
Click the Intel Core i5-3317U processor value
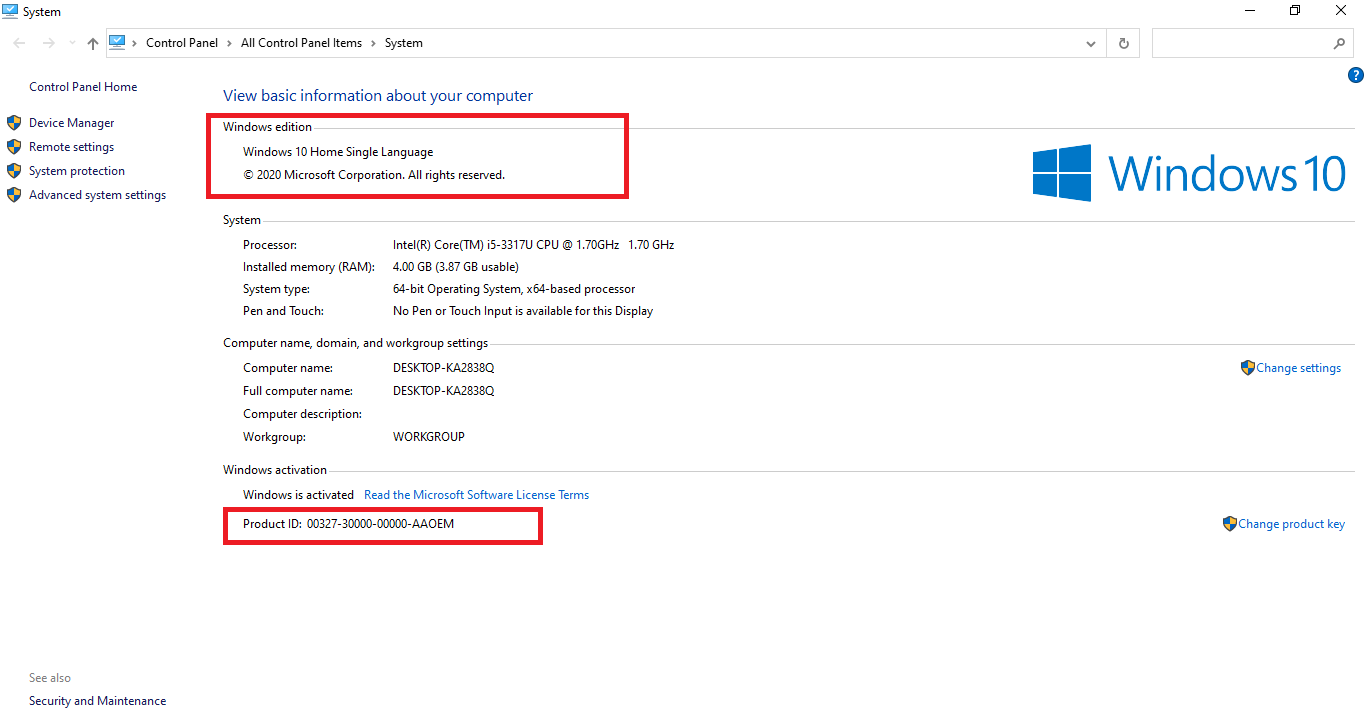coord(533,245)
